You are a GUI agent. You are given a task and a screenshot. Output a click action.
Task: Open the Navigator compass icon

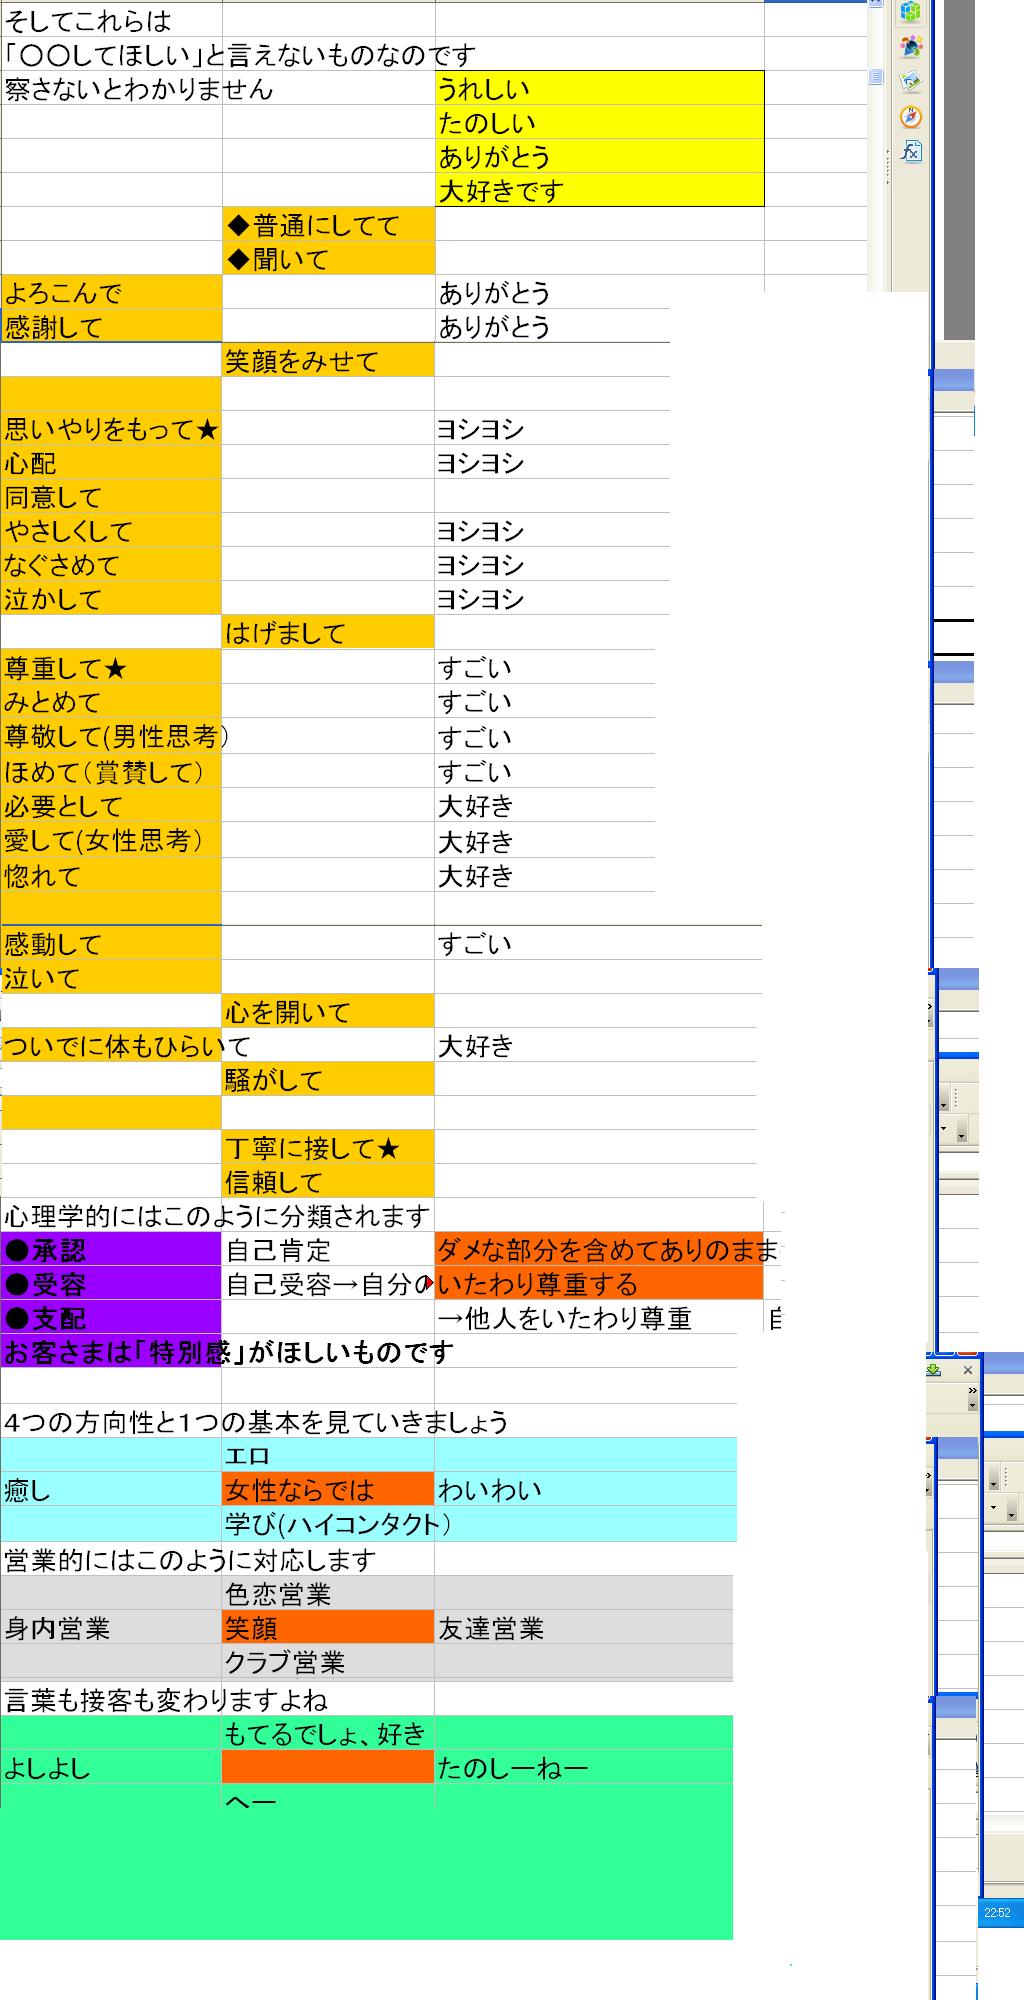(910, 116)
